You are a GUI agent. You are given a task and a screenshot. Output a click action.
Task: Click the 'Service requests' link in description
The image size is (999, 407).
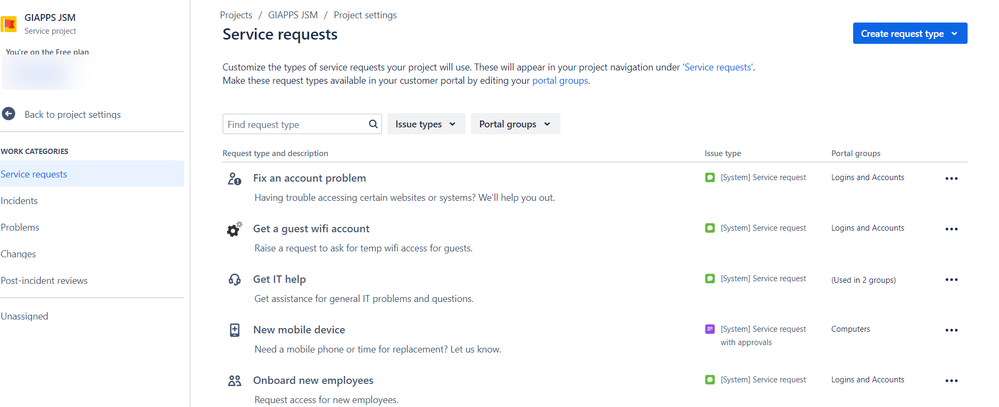tap(718, 67)
